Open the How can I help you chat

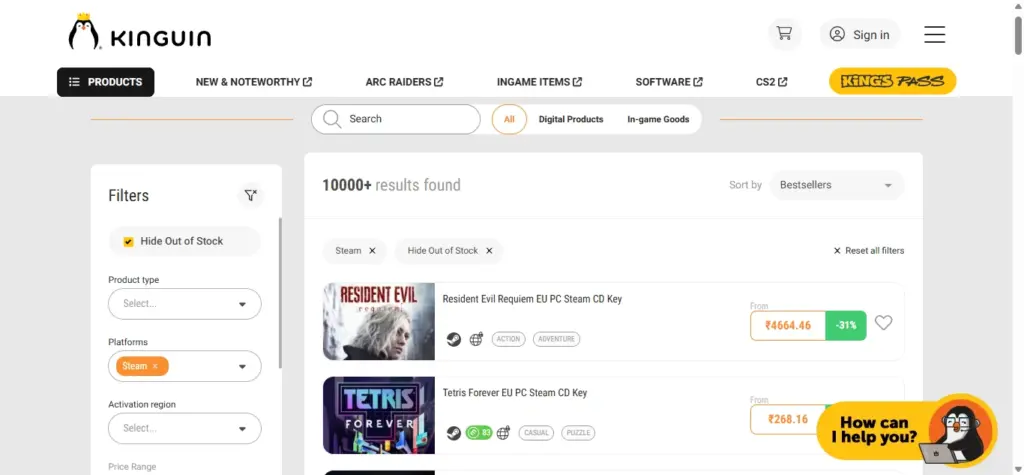906,430
